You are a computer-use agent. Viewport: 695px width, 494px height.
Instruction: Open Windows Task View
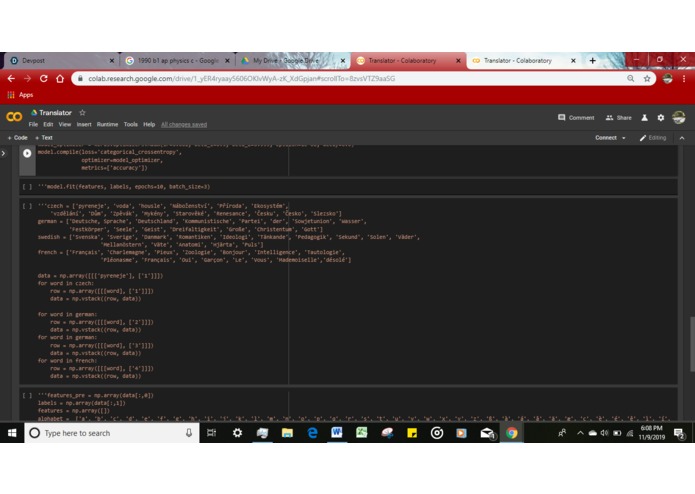pos(211,433)
